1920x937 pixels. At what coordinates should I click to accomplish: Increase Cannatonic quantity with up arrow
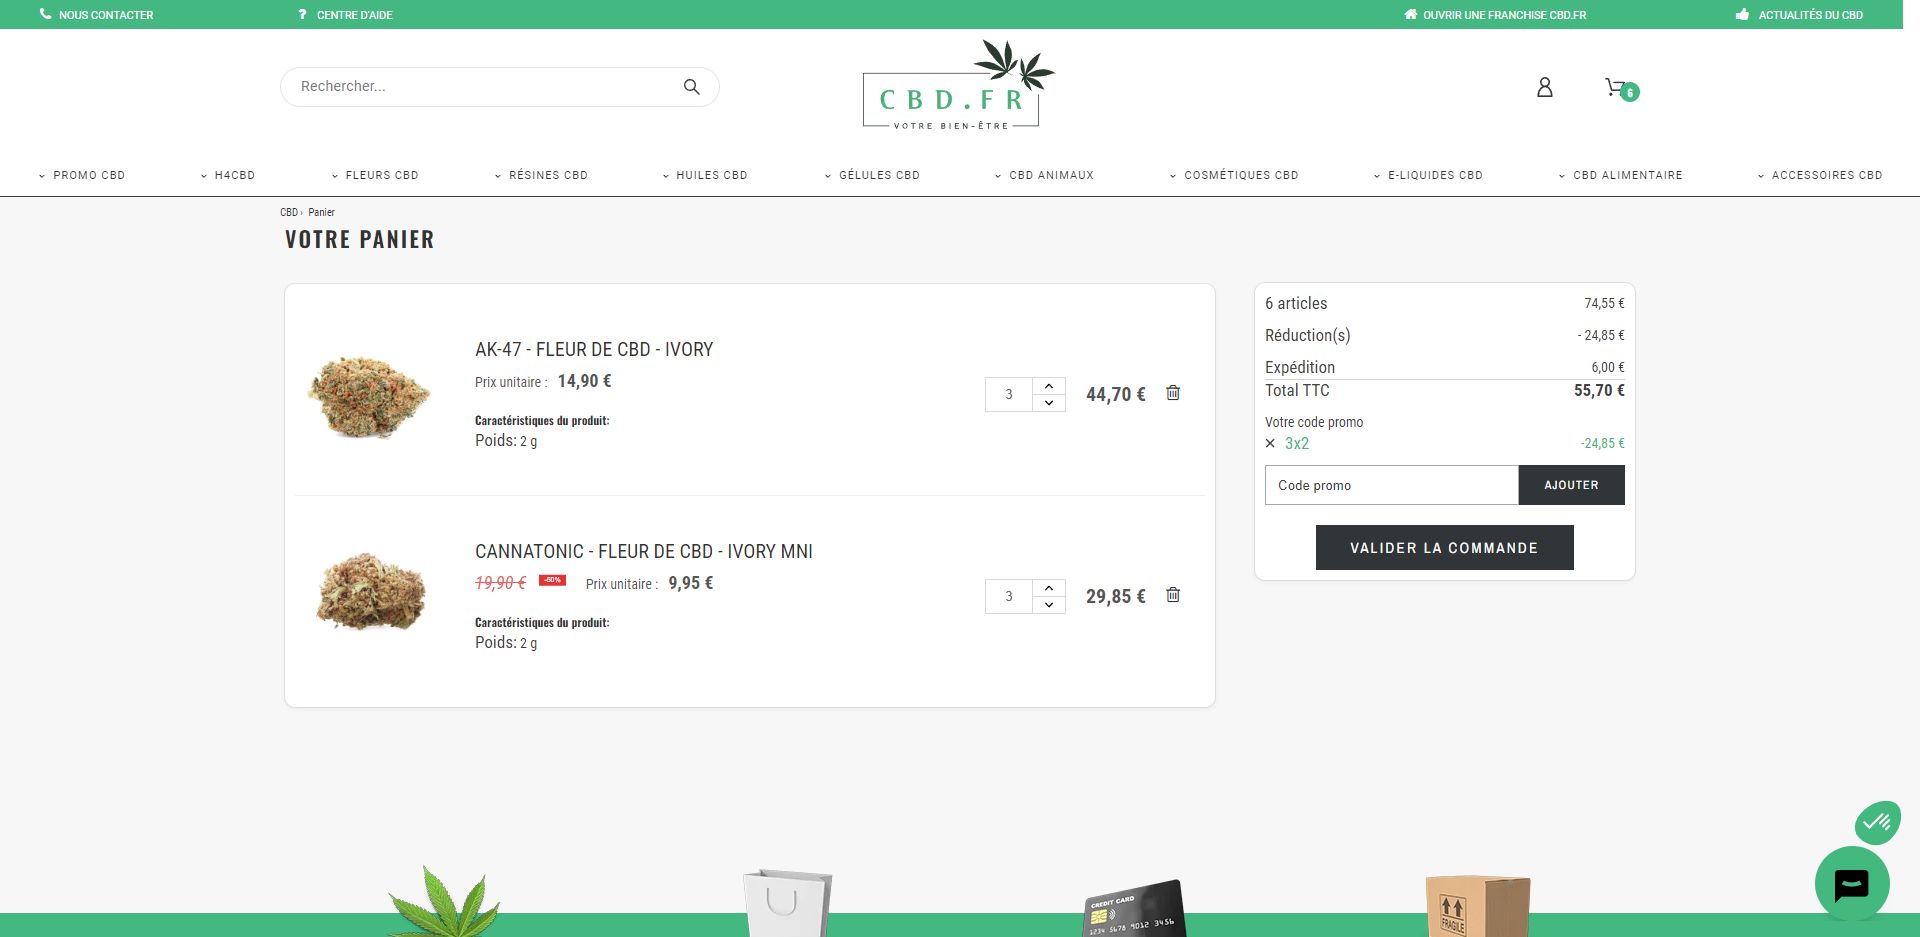pyautogui.click(x=1049, y=588)
